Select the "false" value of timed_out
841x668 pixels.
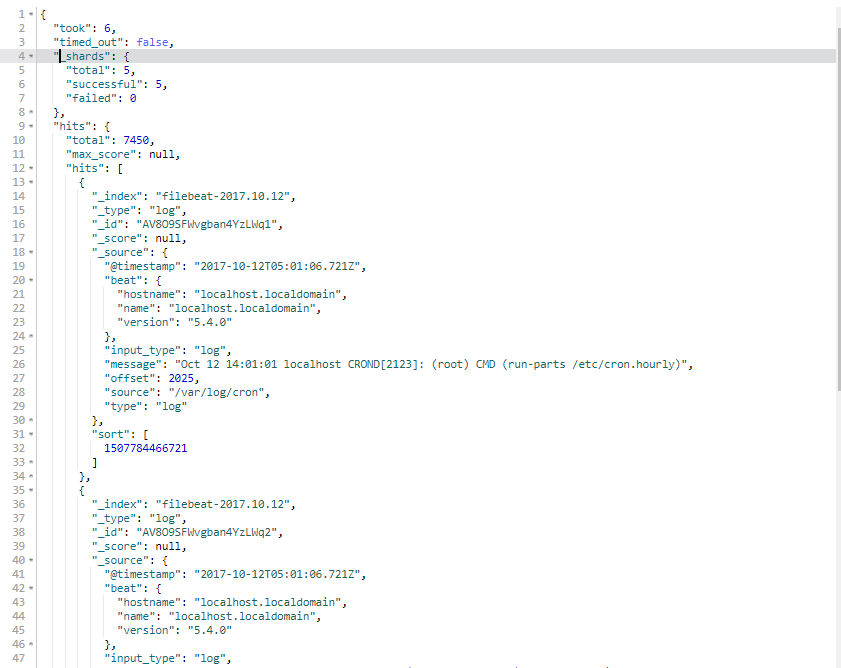click(x=152, y=42)
